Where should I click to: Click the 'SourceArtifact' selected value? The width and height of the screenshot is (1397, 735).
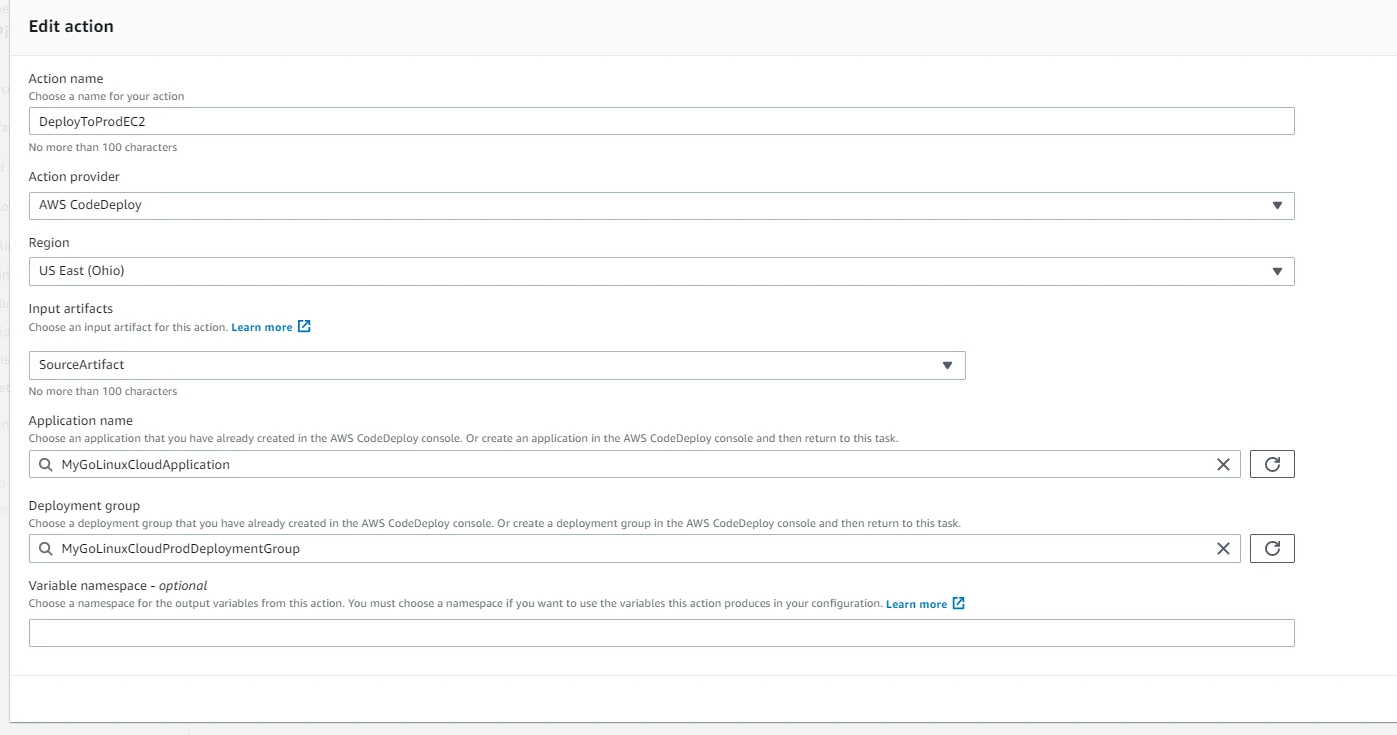[82, 365]
